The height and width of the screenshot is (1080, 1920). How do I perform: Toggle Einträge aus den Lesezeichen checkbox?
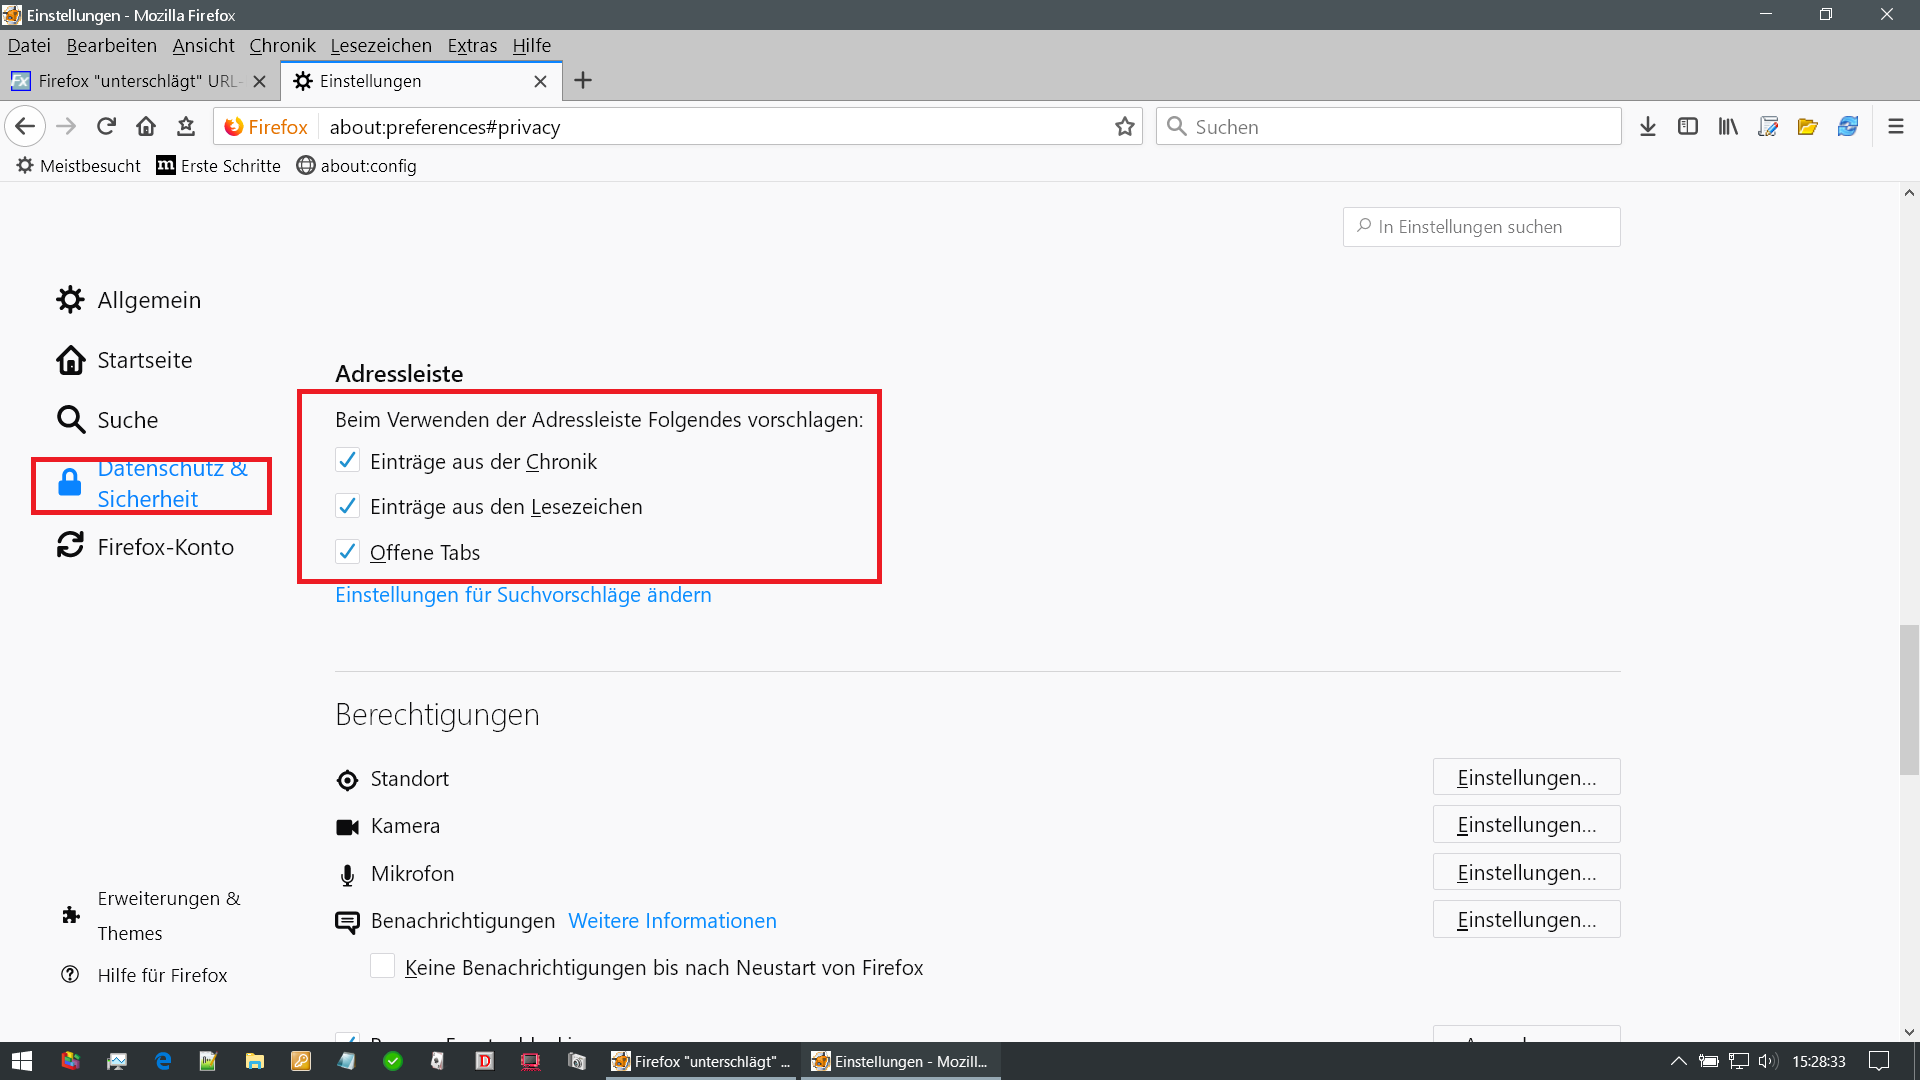(348, 506)
